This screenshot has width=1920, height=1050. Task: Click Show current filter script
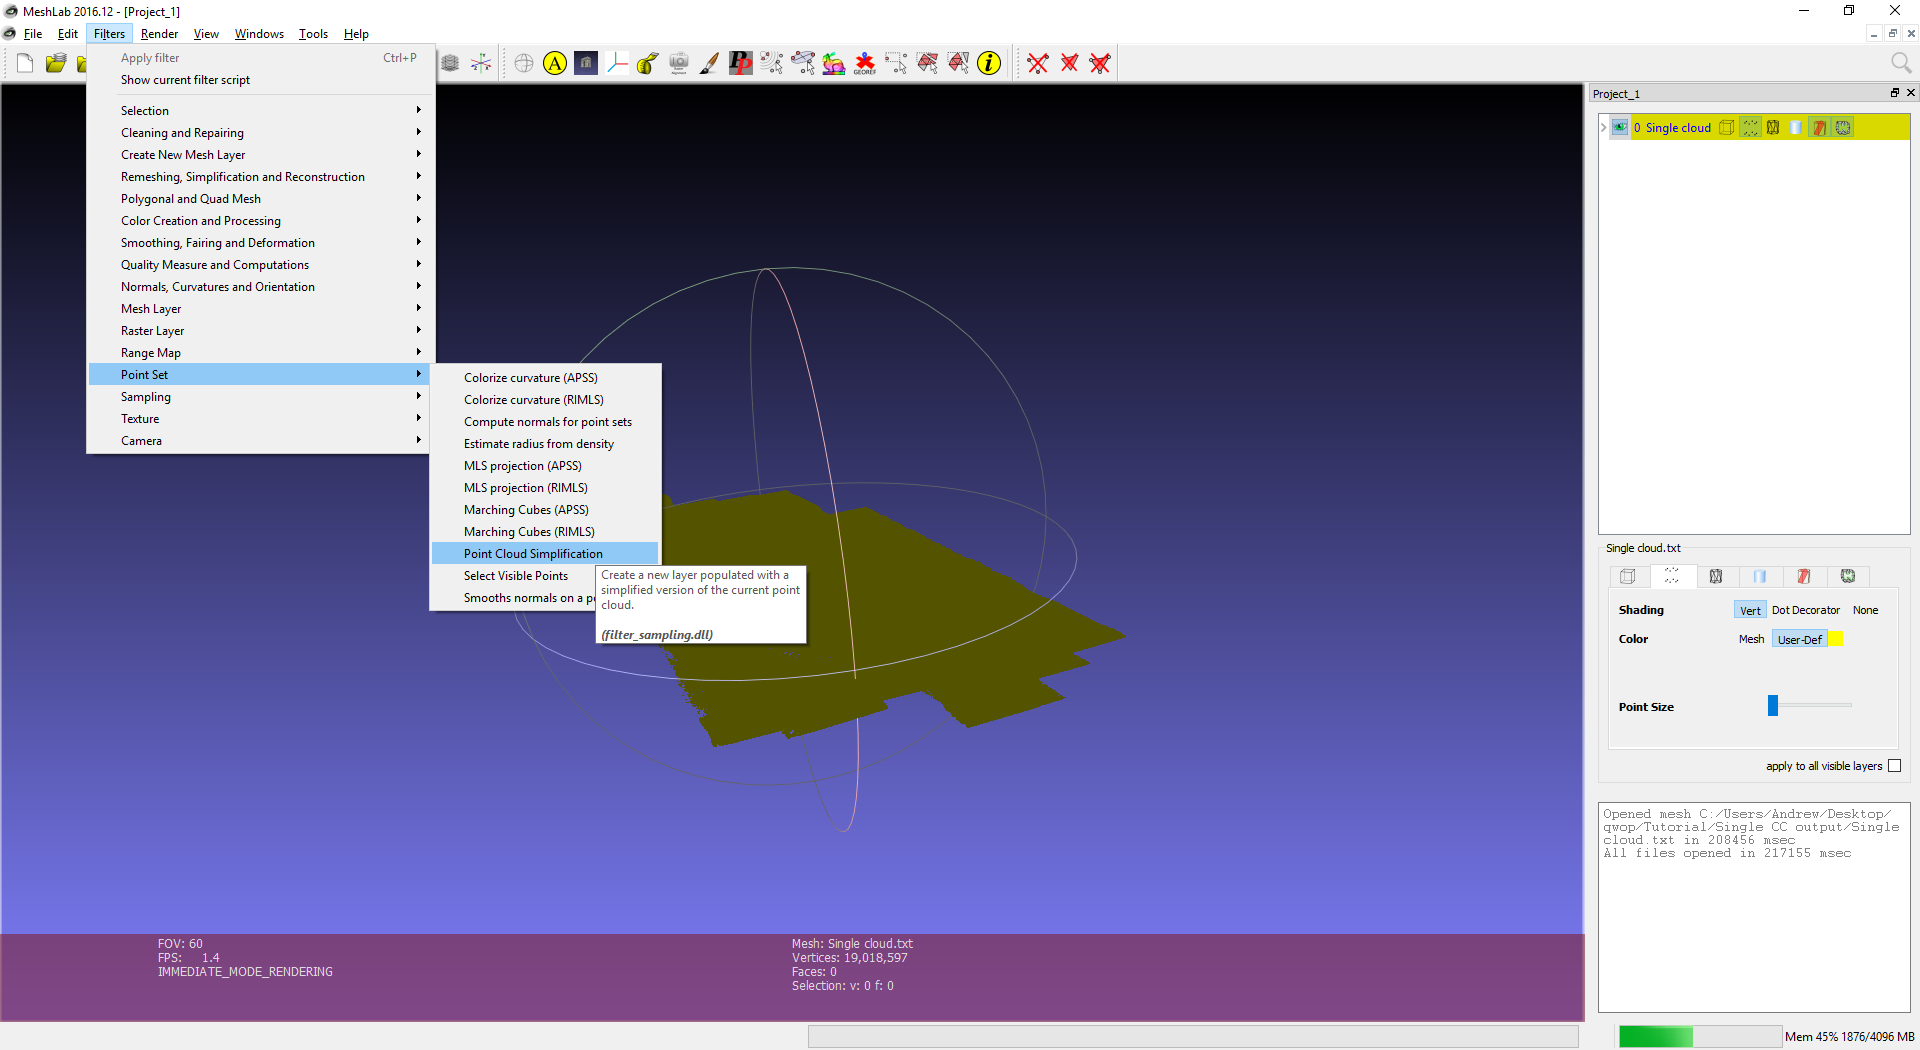[185, 80]
